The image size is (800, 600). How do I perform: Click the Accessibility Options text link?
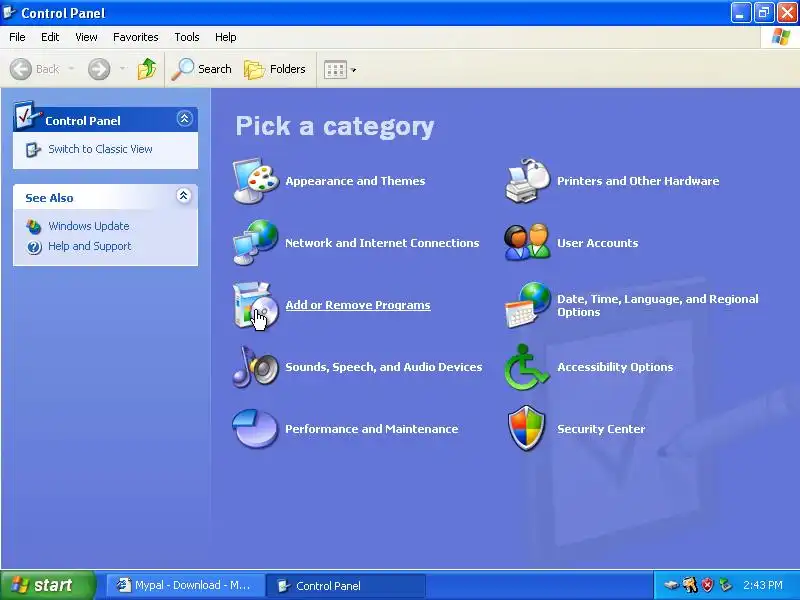(615, 367)
